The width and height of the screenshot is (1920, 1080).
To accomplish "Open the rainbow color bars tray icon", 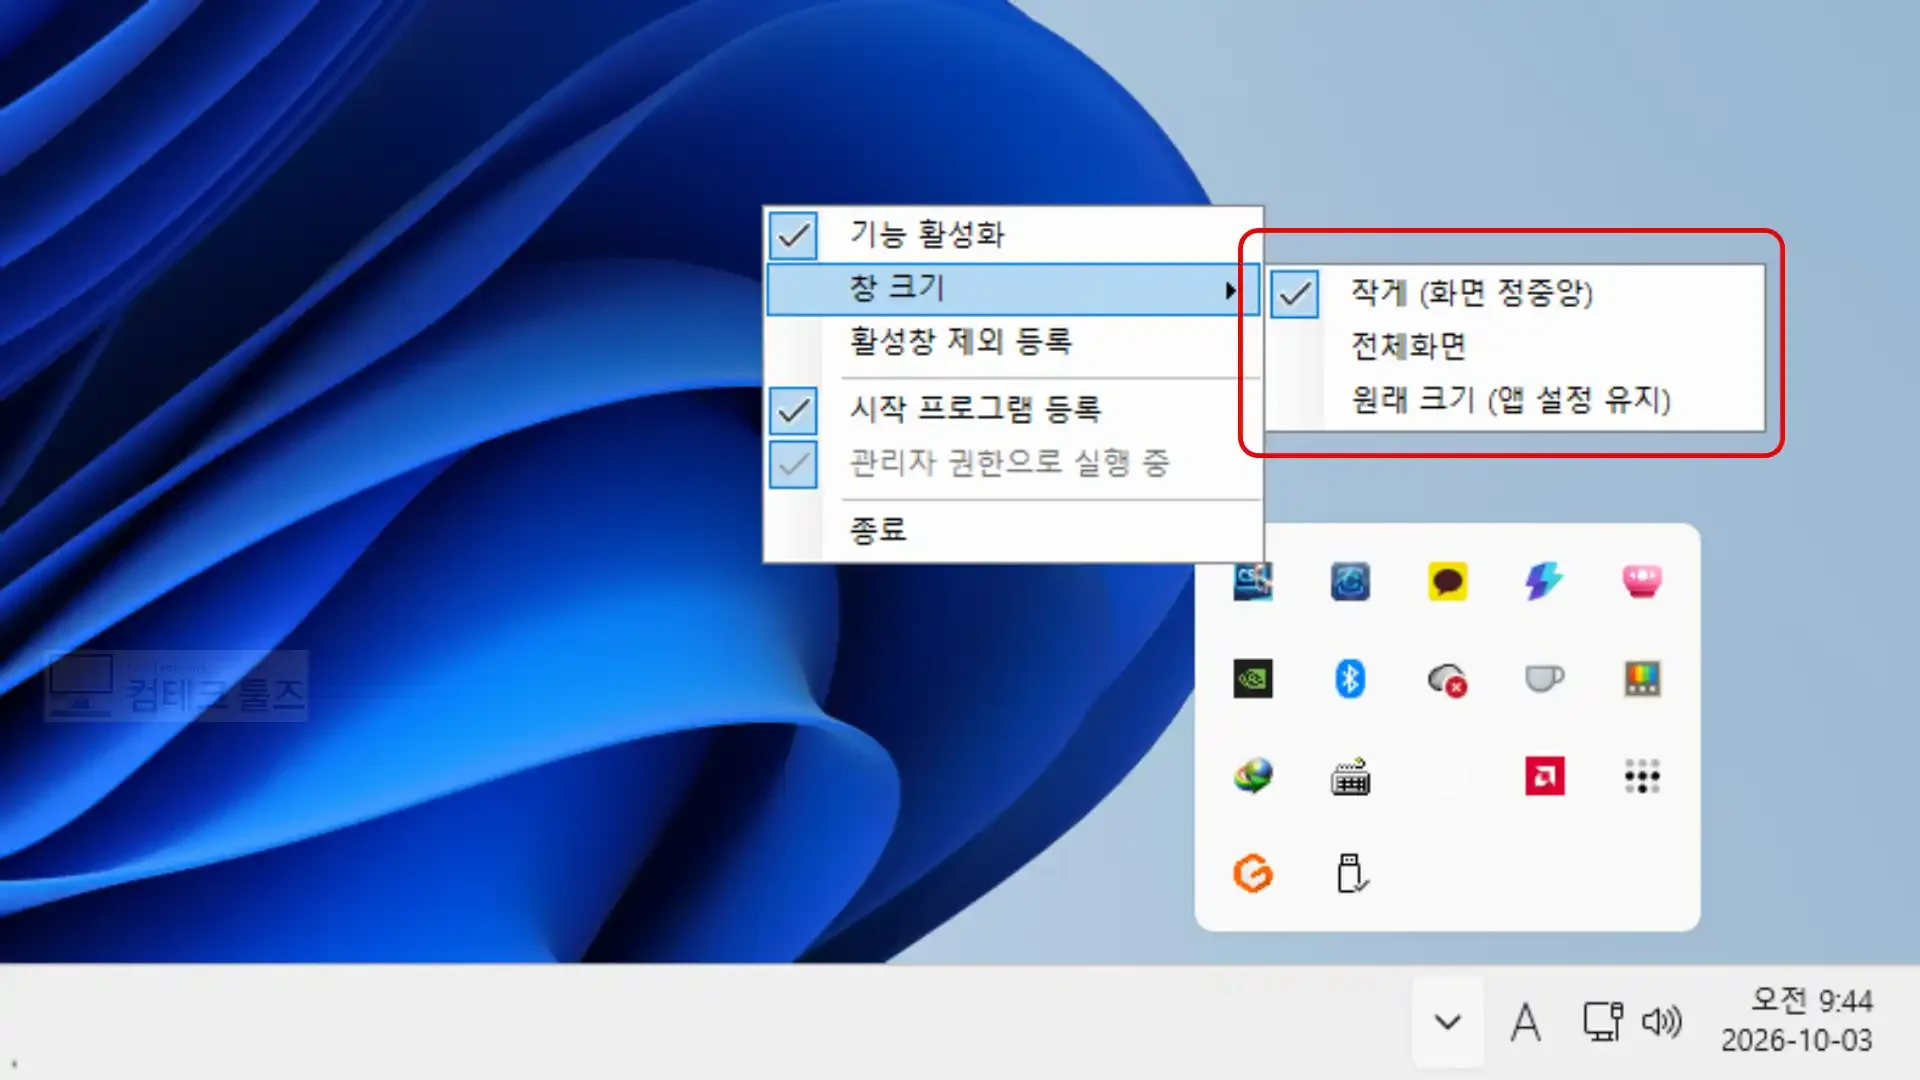I will click(1642, 679).
